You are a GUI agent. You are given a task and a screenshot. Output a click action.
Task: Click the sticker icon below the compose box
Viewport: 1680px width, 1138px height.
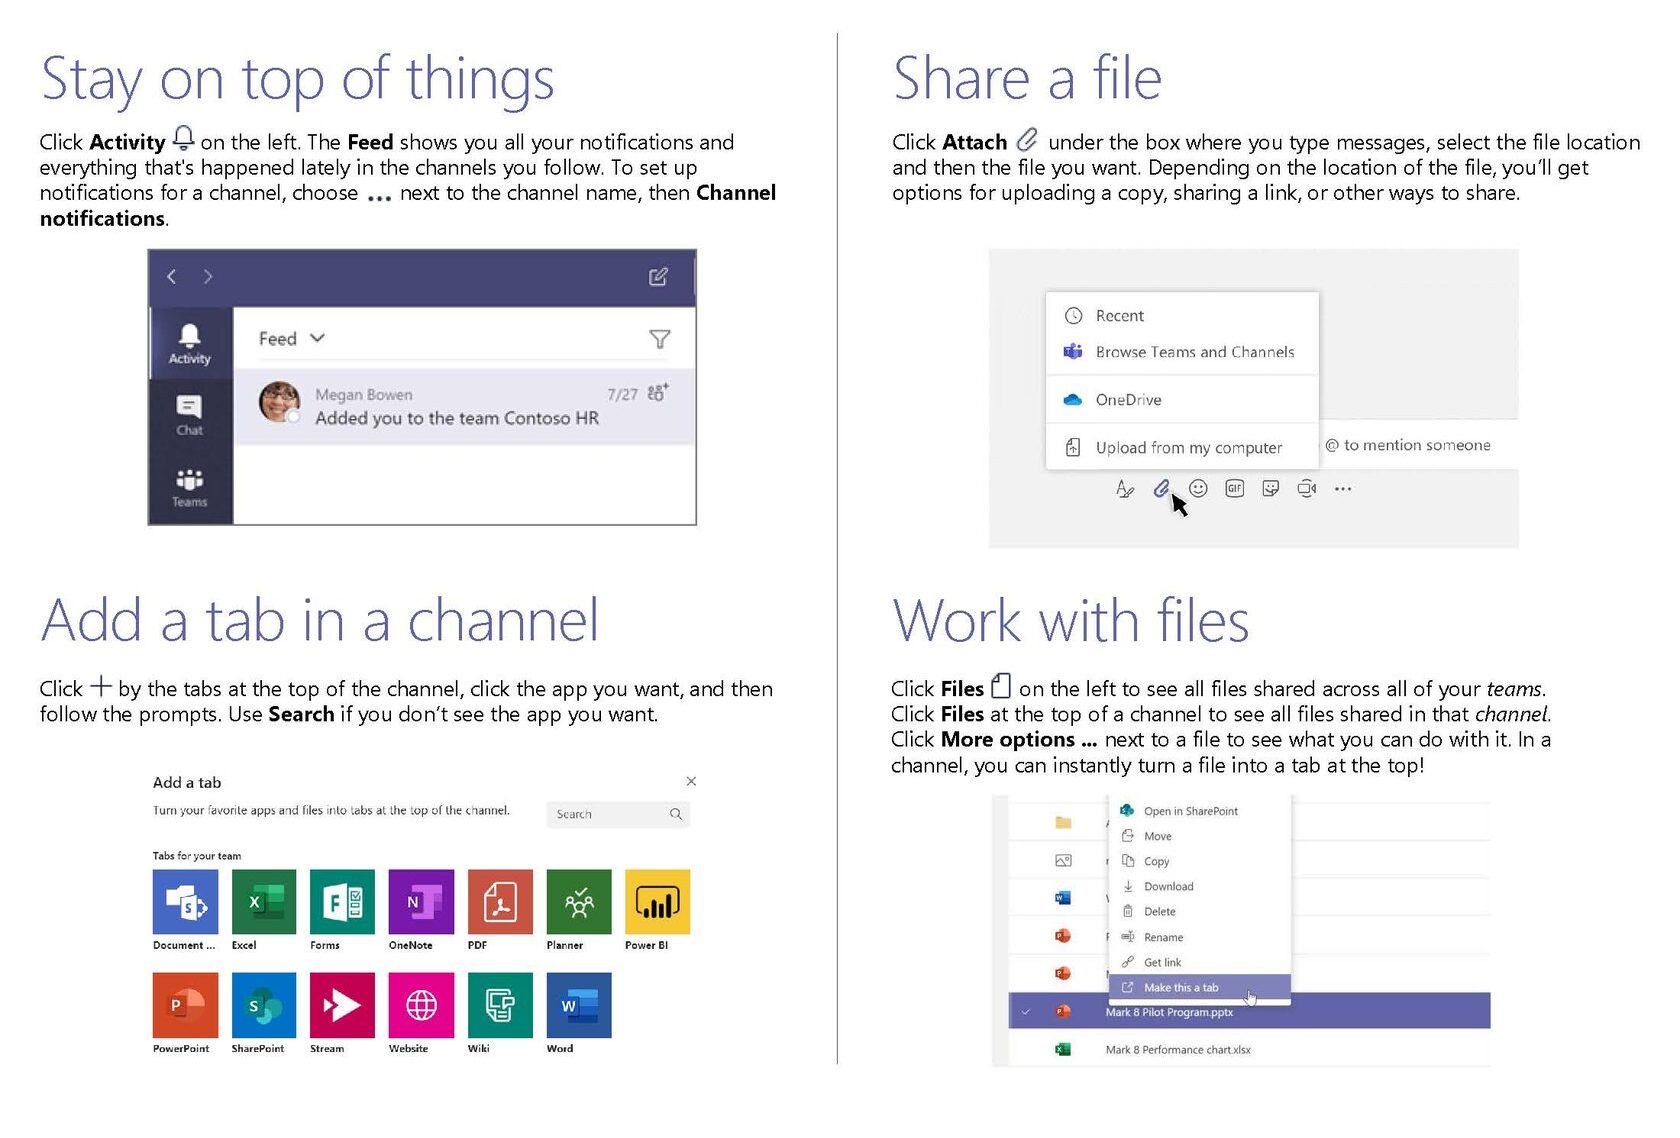coord(1270,488)
